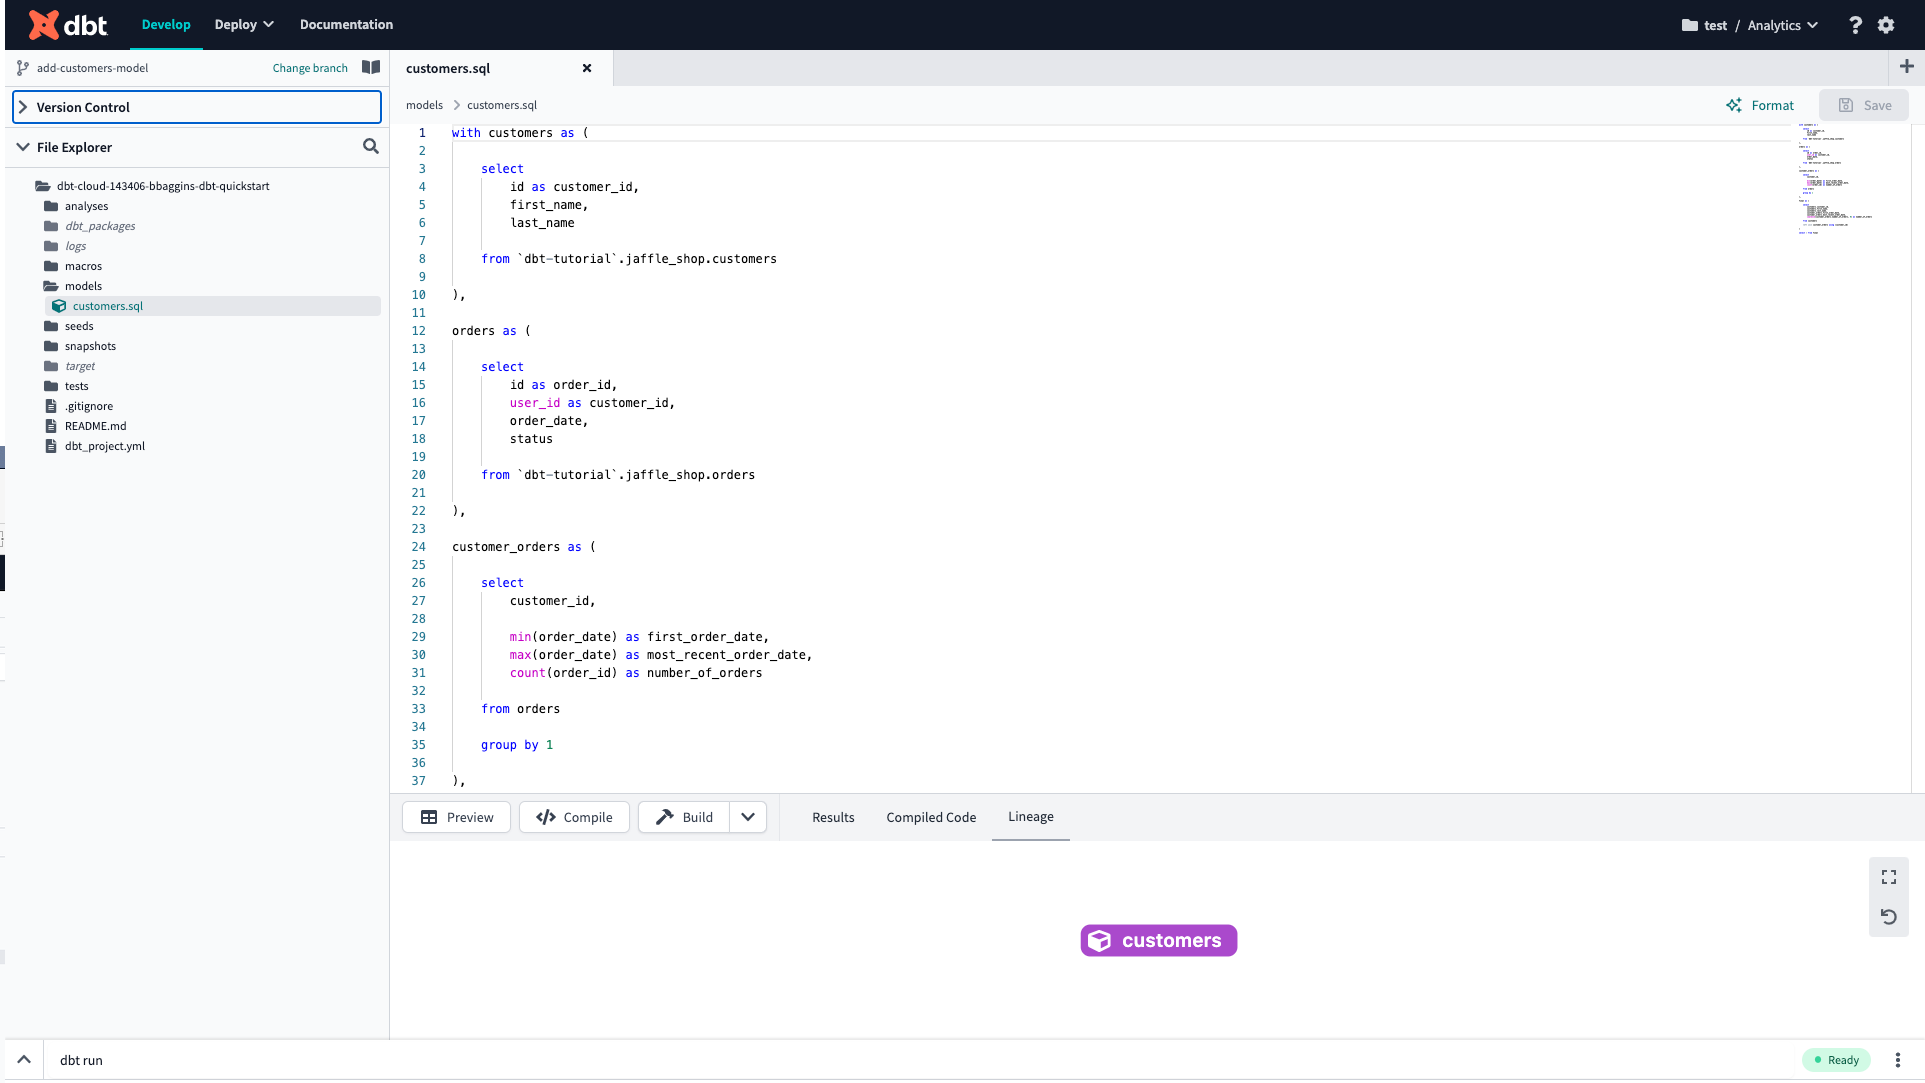Click the analyses folder icon

(51, 206)
